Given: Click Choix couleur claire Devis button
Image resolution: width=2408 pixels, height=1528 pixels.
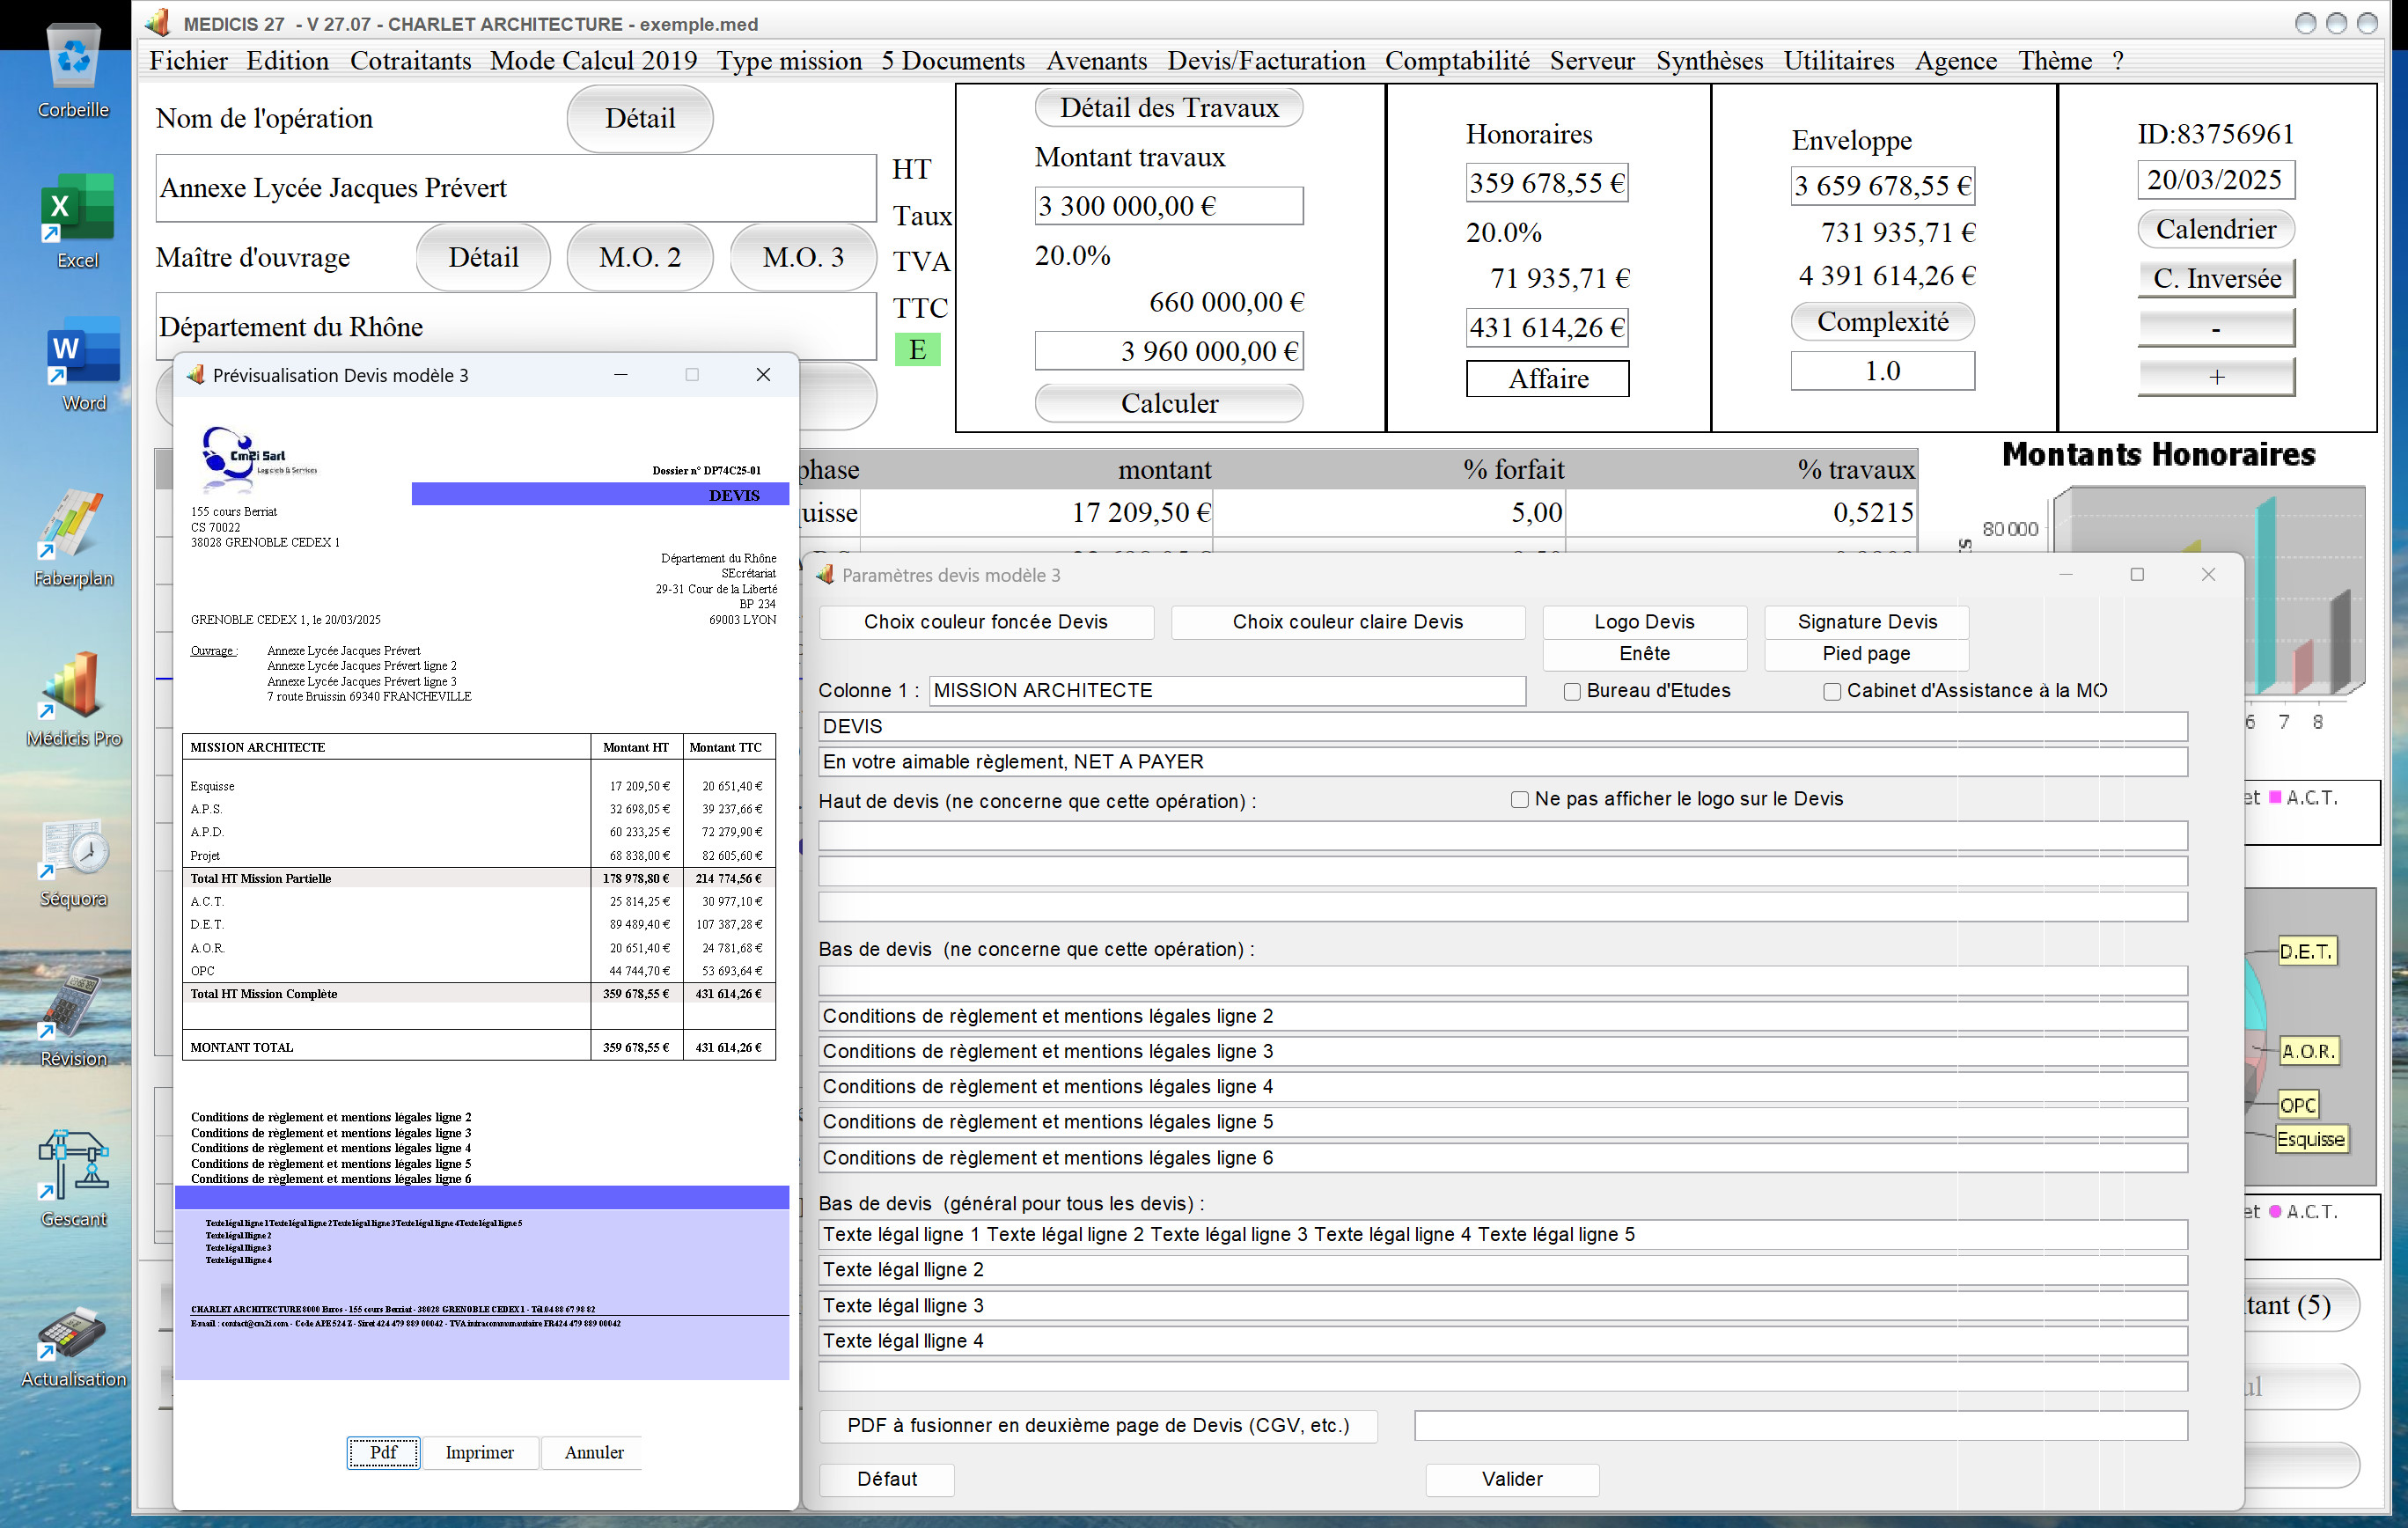Looking at the screenshot, I should [1347, 622].
